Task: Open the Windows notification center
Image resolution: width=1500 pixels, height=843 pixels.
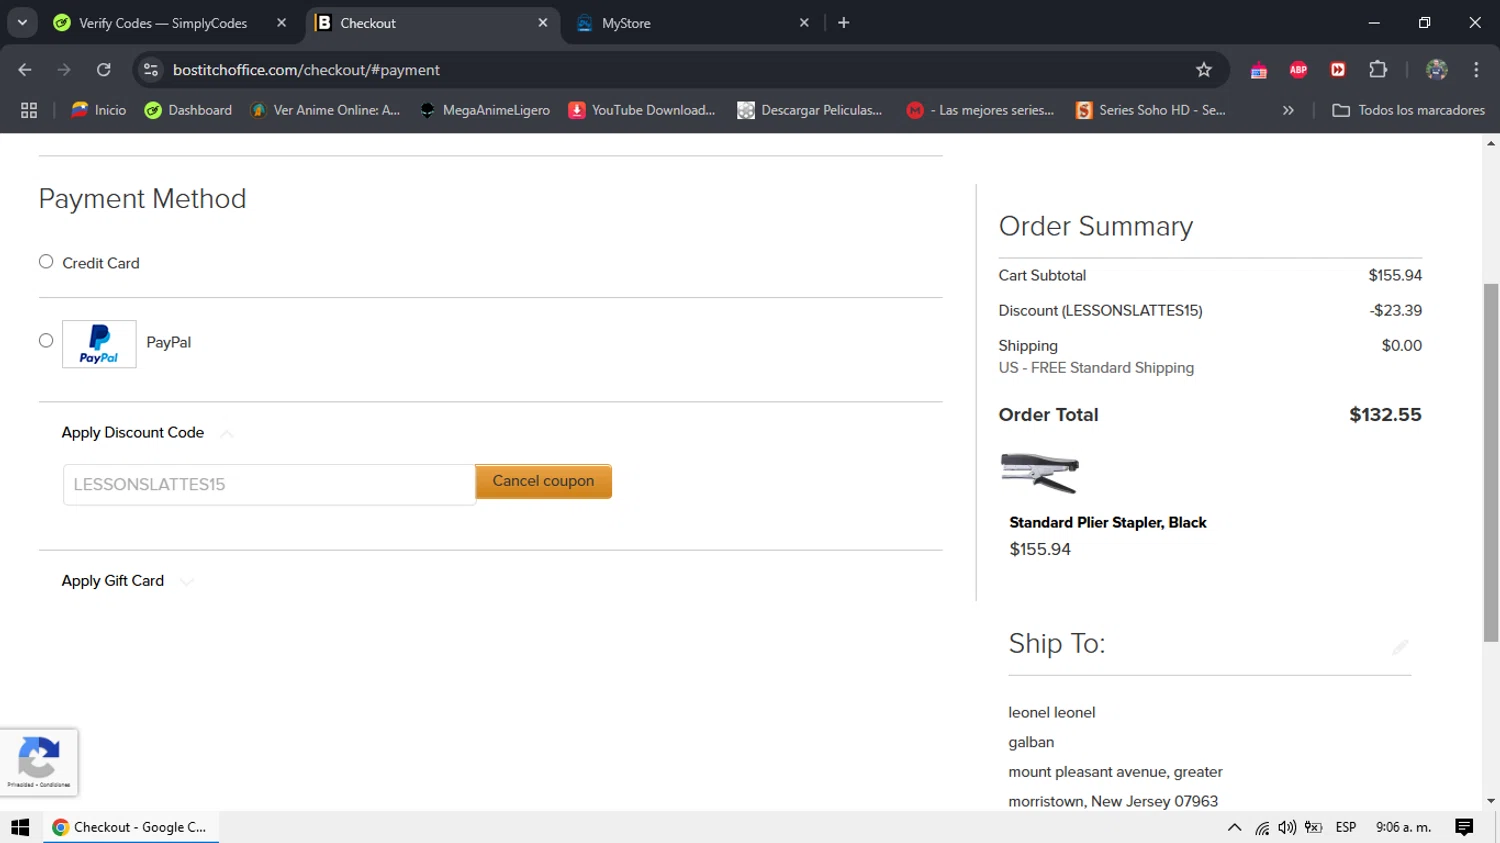Action: 1465,827
